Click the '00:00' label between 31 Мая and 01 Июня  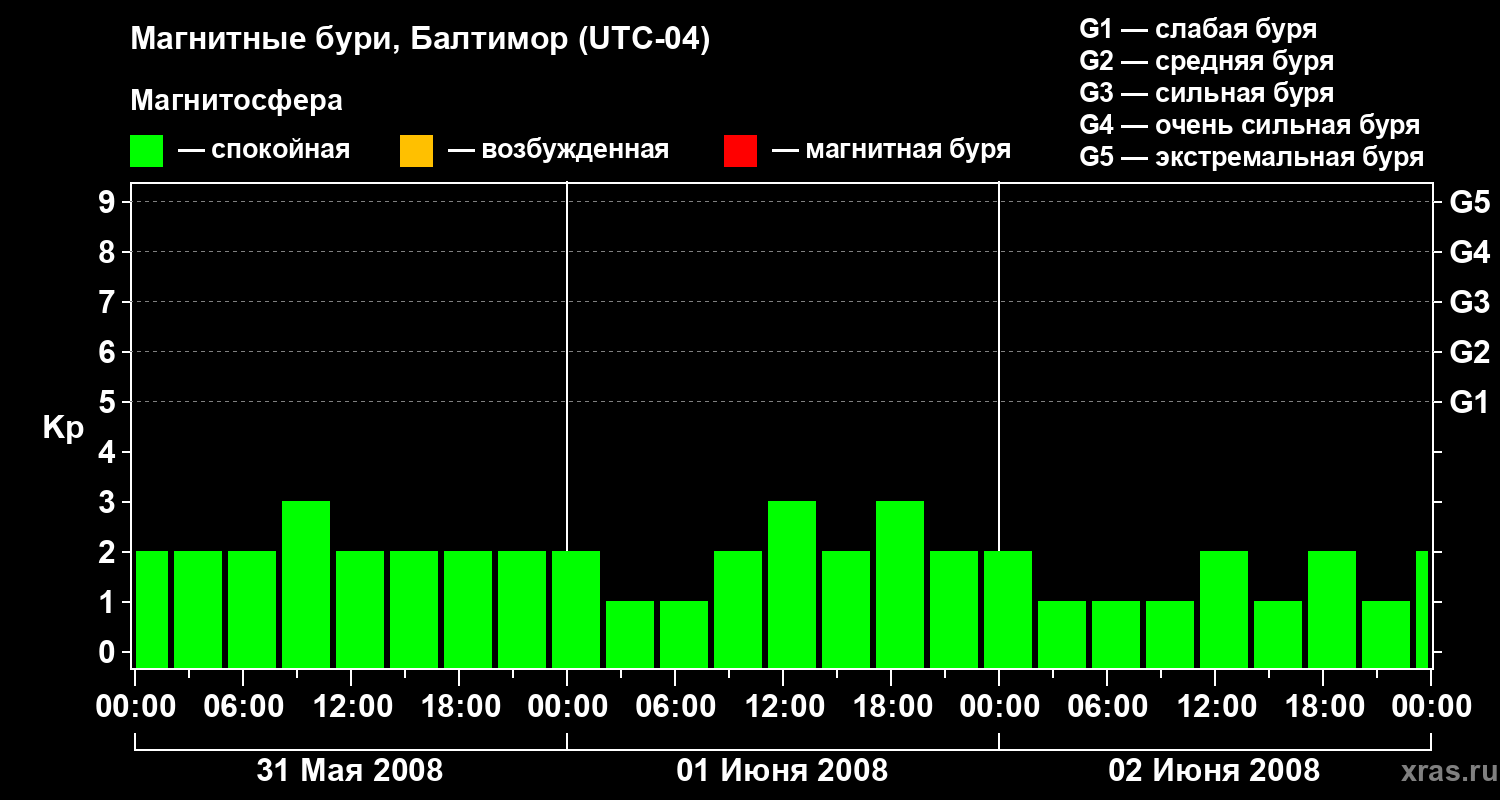pos(567,707)
